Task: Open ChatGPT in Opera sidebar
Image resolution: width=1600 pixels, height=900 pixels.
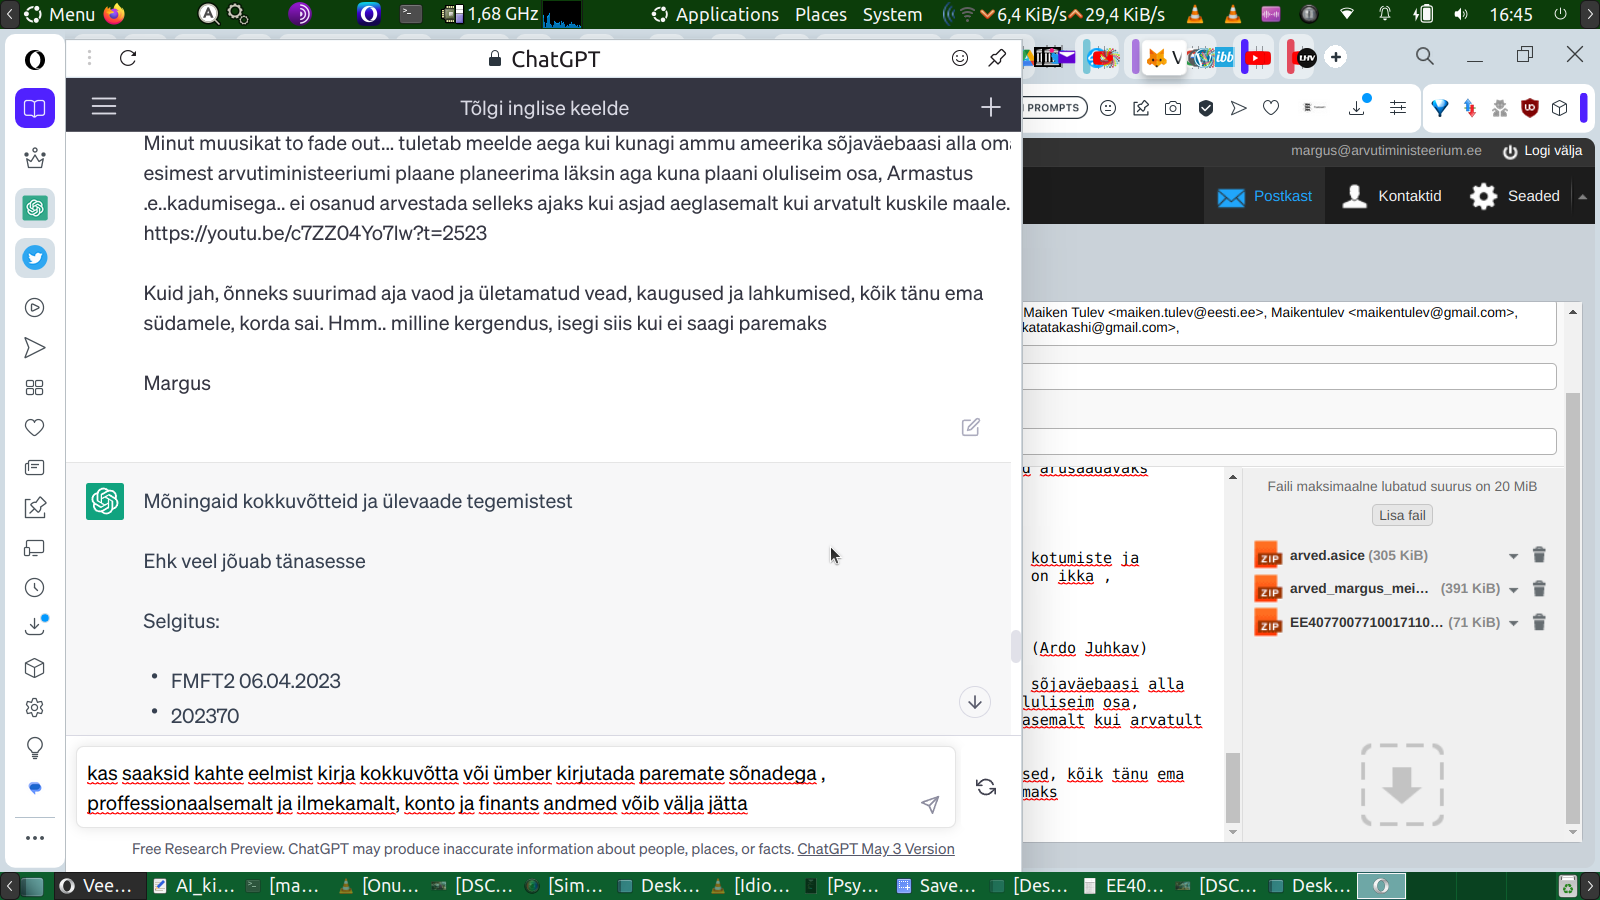Action: [x=35, y=208]
